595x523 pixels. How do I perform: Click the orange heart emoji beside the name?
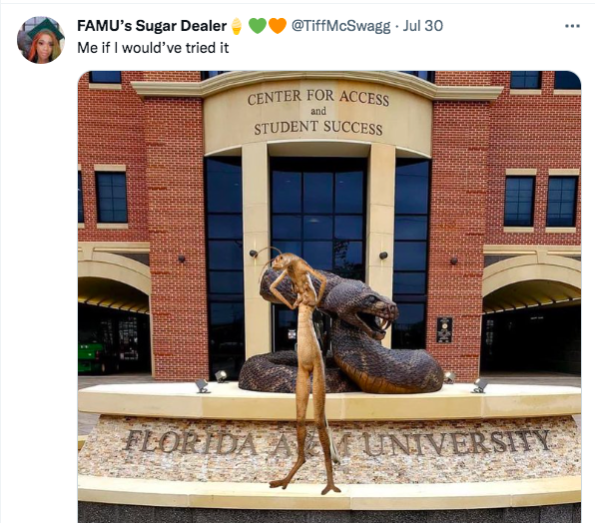277,26
